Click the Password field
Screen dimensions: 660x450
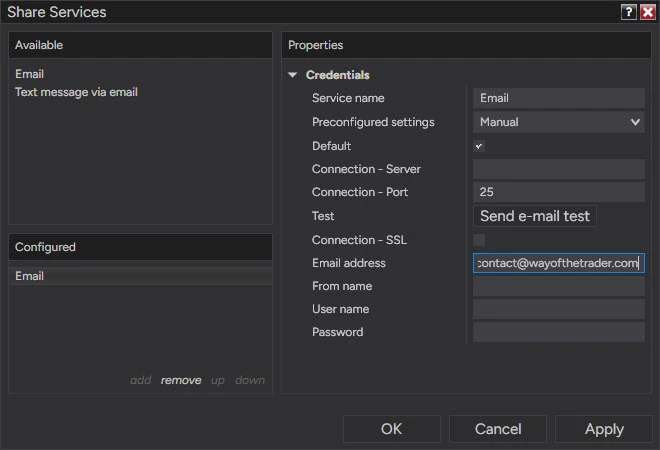(559, 332)
